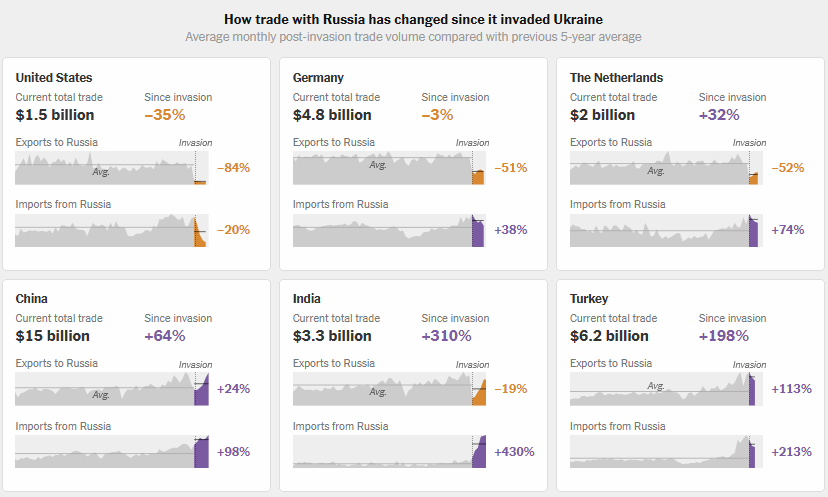Select the Germany card title

pos(320,77)
